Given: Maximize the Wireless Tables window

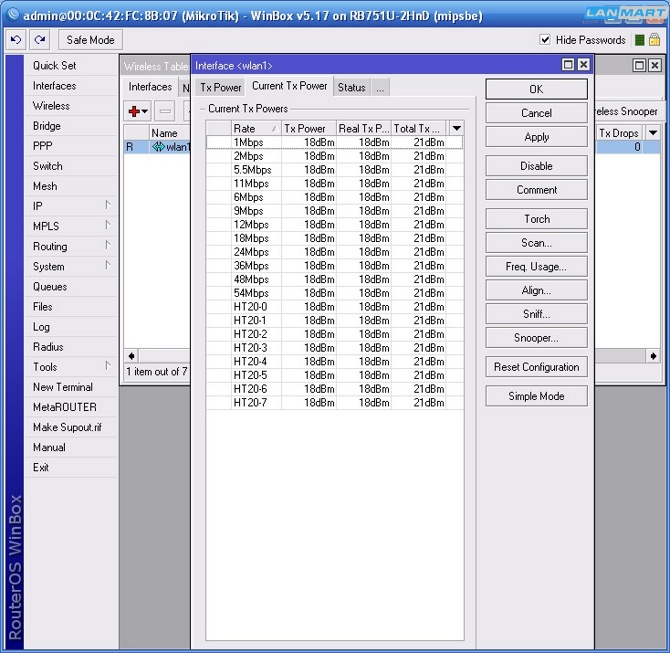Looking at the screenshot, I should (x=639, y=65).
